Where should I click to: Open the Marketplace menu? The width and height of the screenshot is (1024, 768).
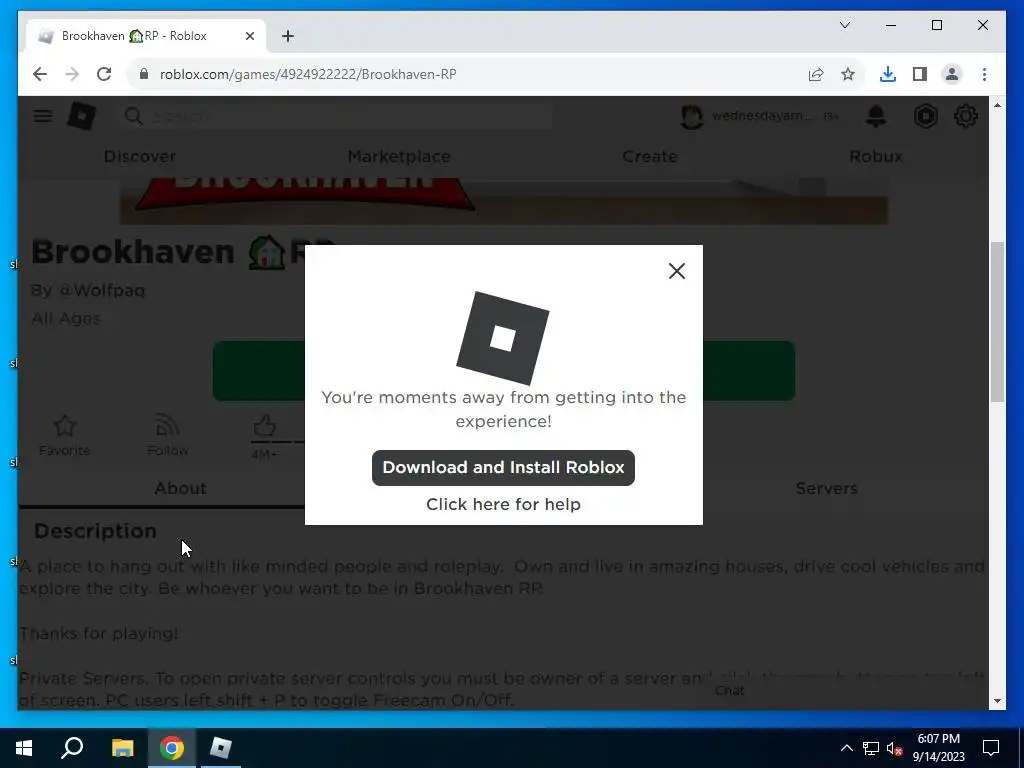click(x=399, y=157)
